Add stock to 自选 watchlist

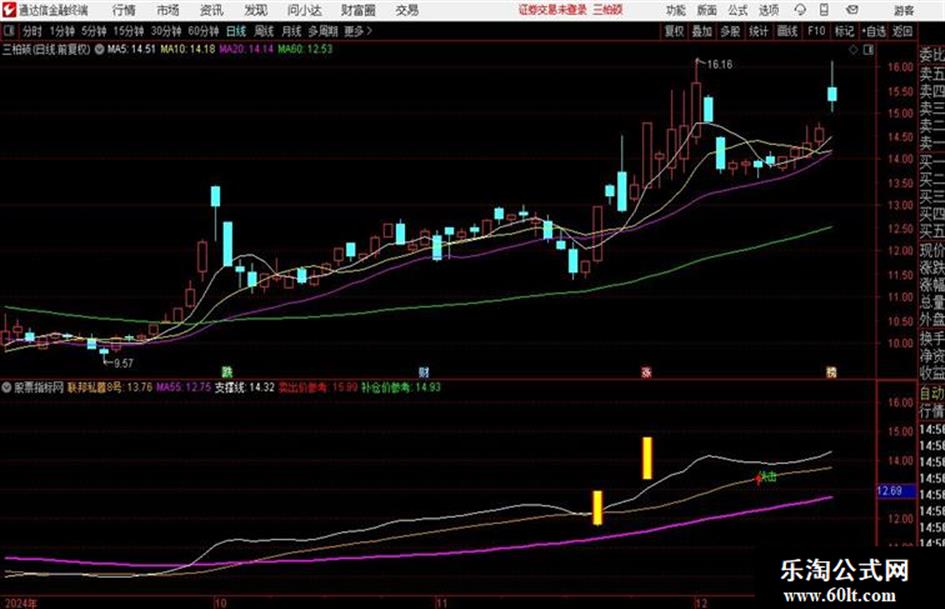pyautogui.click(x=874, y=31)
